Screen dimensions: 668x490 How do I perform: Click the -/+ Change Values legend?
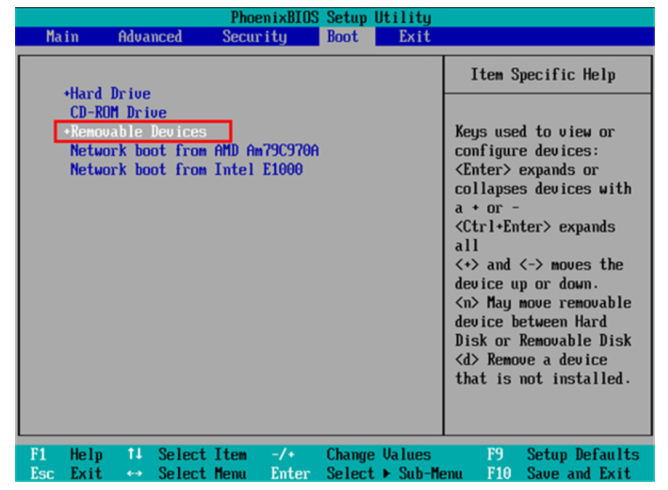350,455
